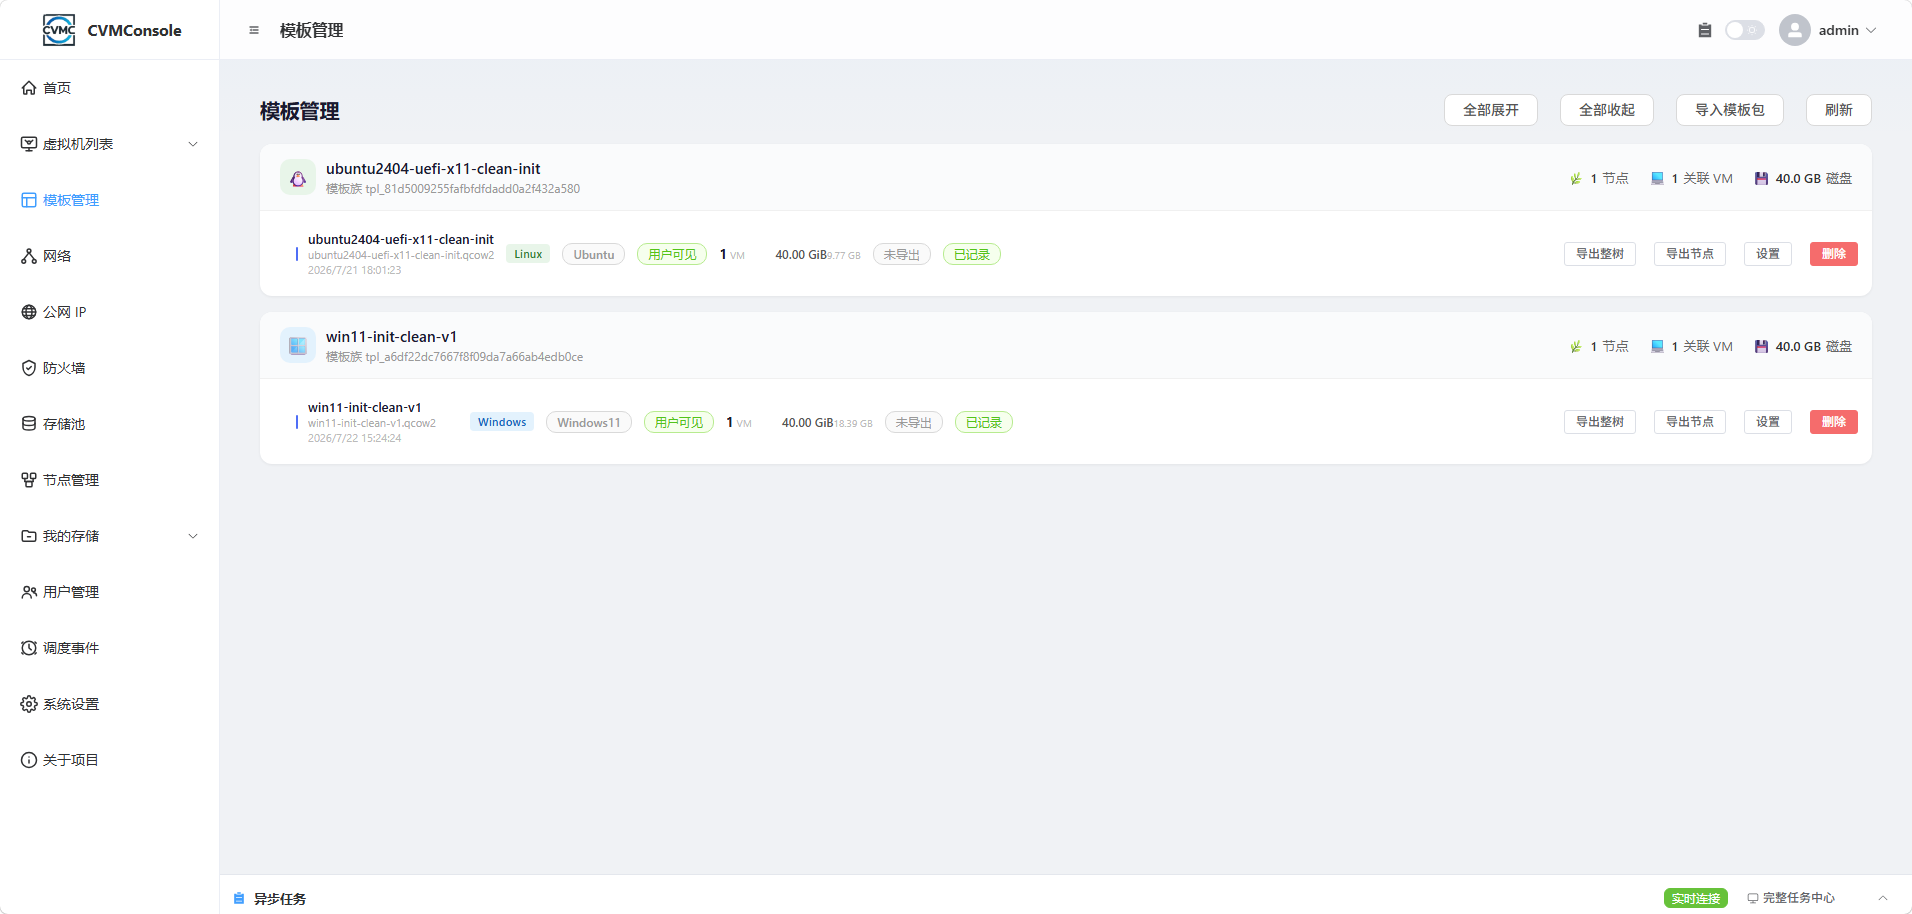Click 导出整树 for ubuntu2404 template
Image resolution: width=1912 pixels, height=914 pixels.
[x=1600, y=254]
